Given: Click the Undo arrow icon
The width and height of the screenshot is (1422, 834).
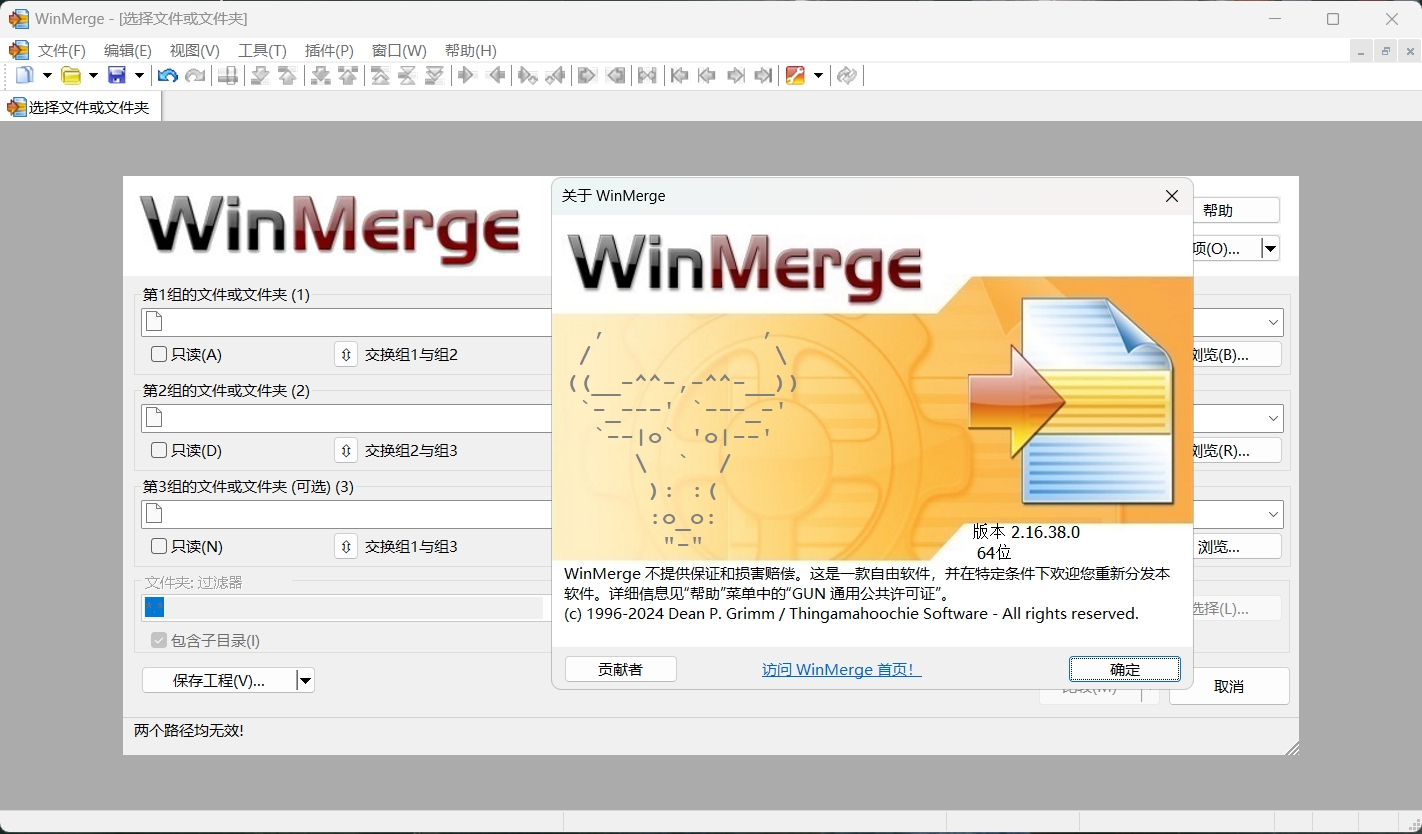Looking at the screenshot, I should (x=168, y=76).
